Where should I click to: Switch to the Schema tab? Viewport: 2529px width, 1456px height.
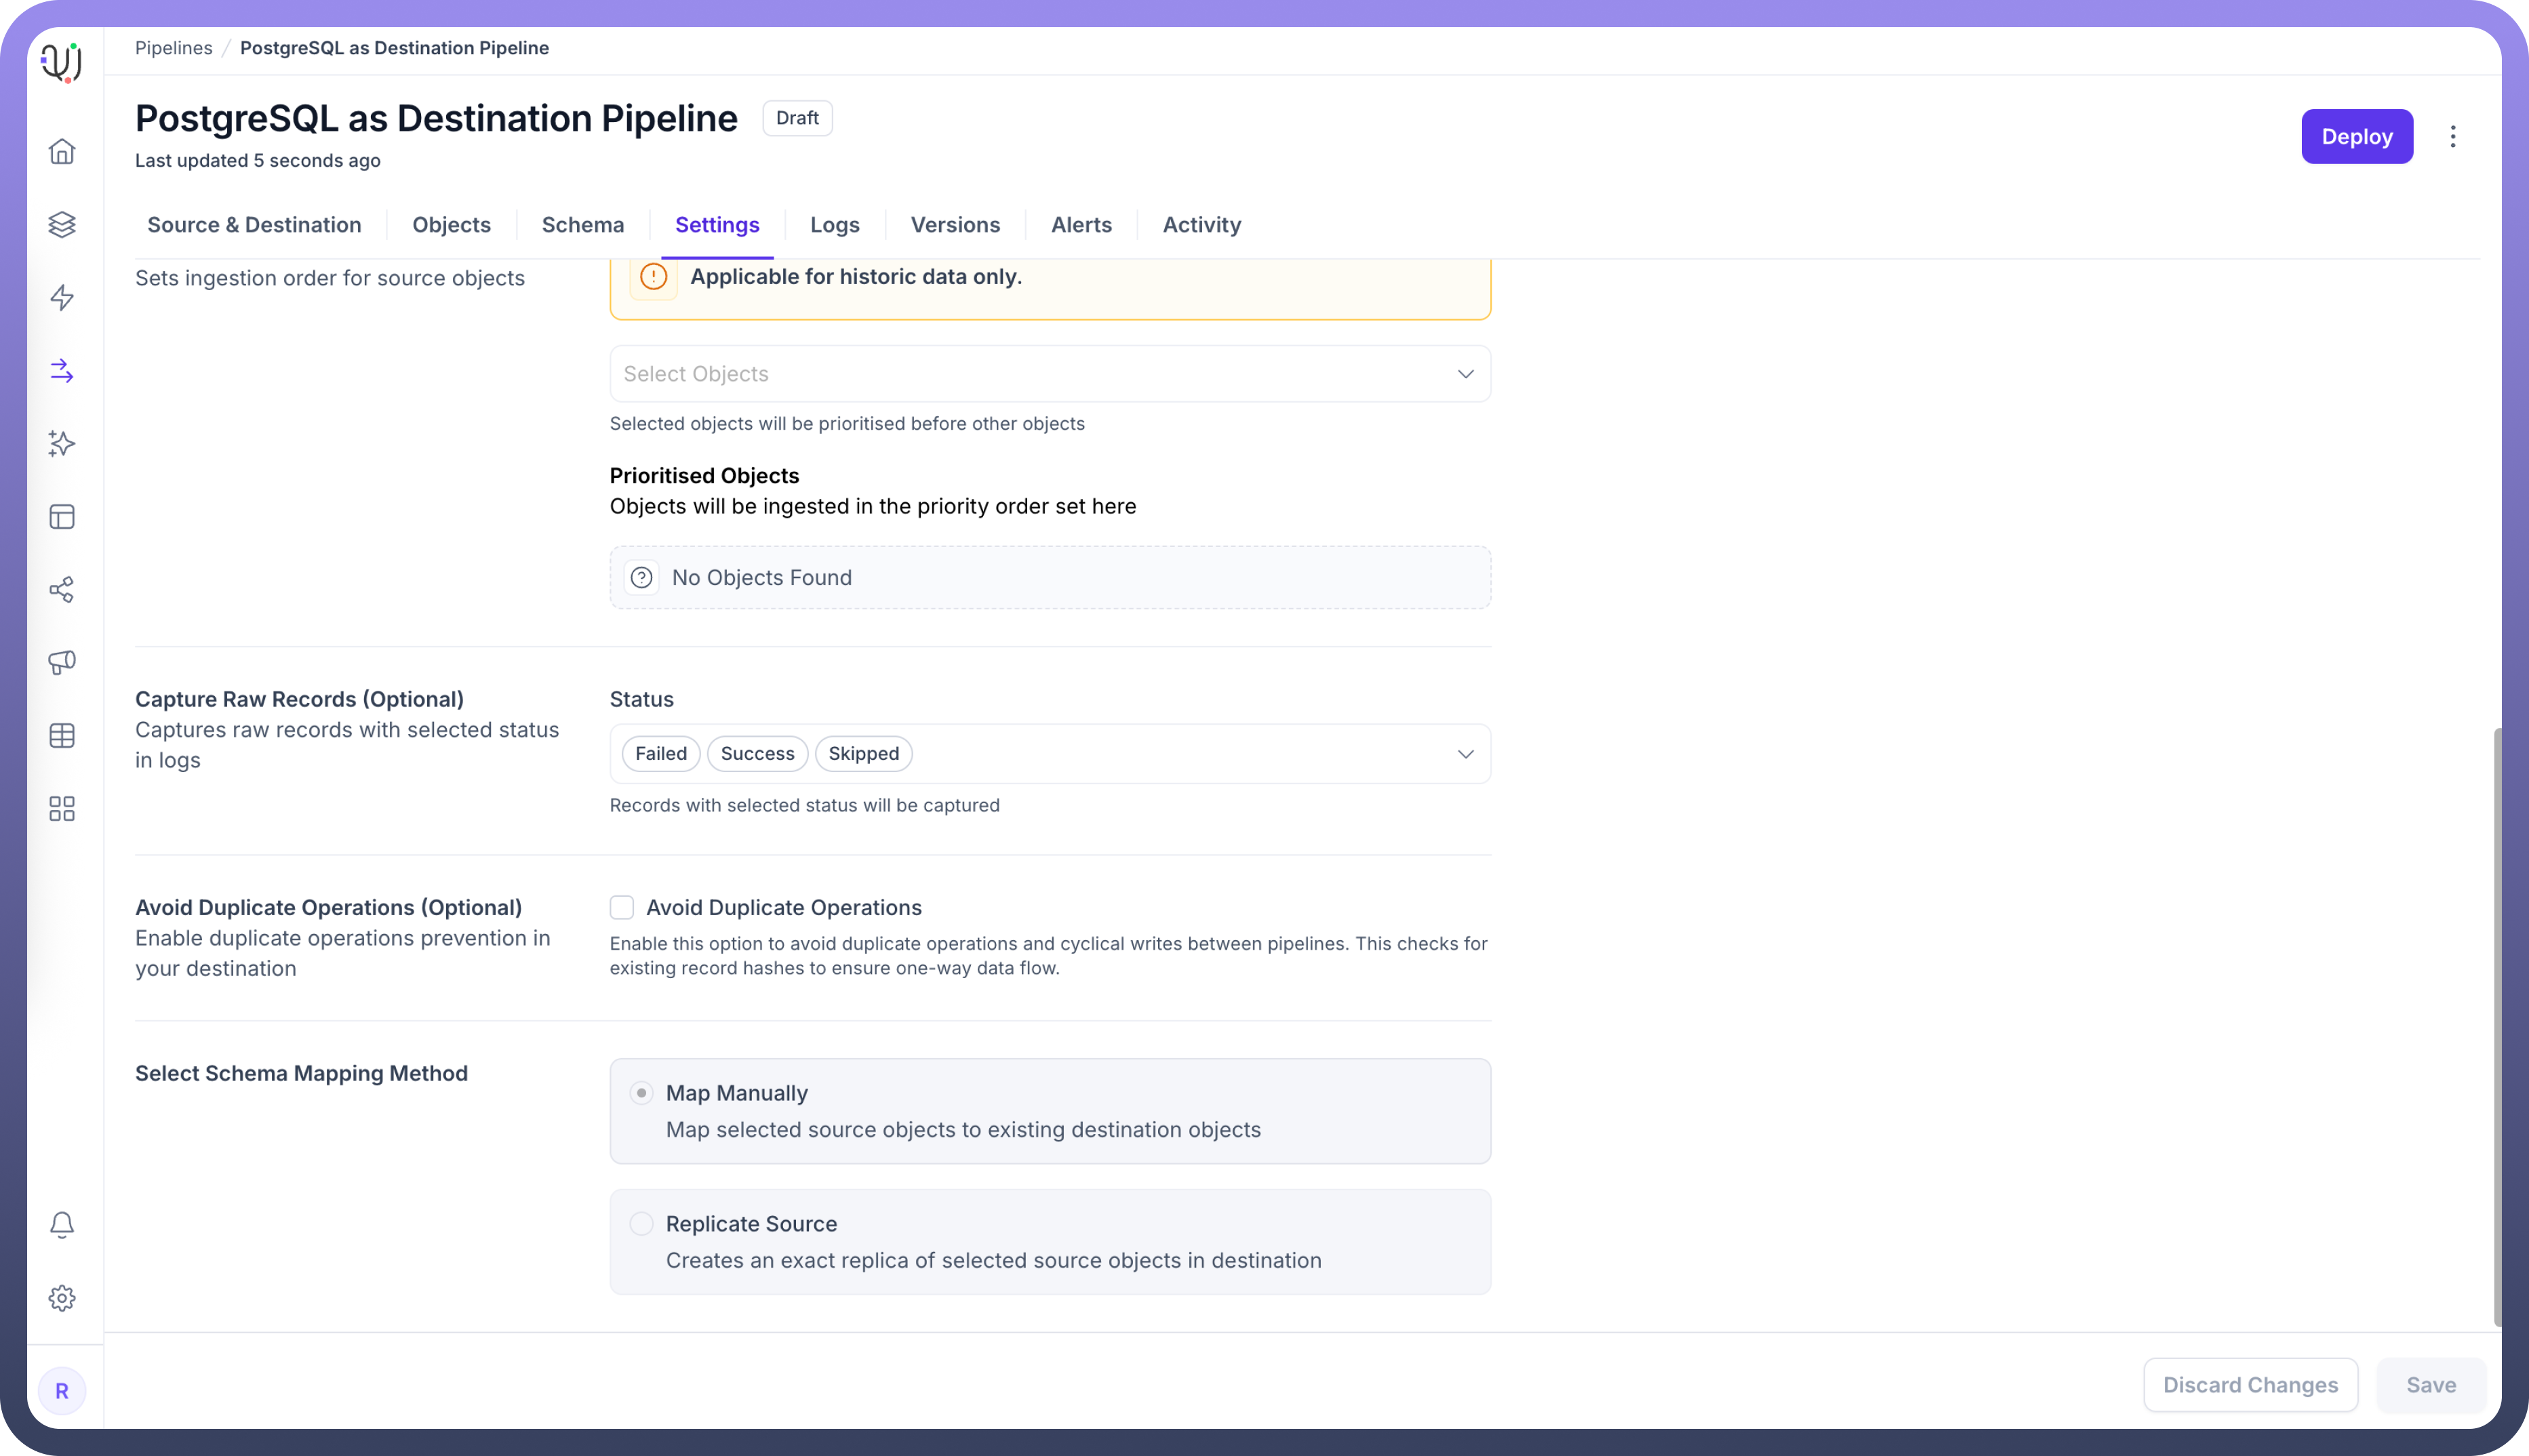(582, 225)
